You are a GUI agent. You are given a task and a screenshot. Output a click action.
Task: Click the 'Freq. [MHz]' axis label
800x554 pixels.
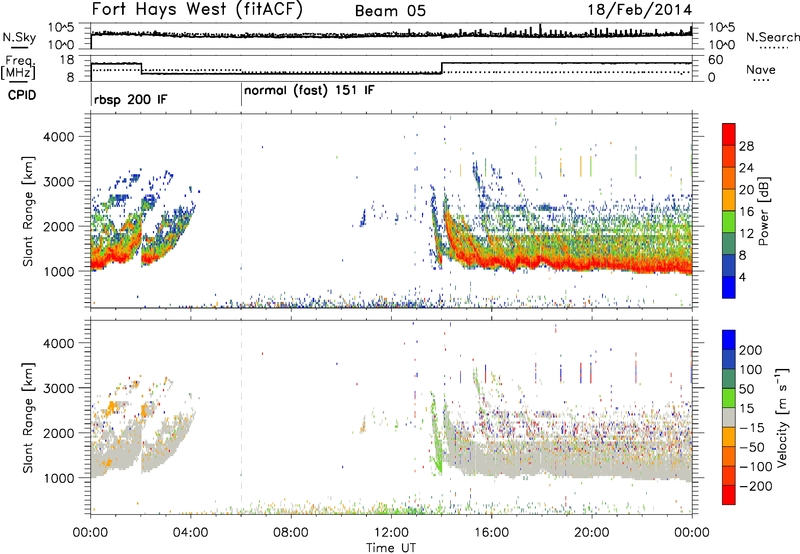click(18, 67)
